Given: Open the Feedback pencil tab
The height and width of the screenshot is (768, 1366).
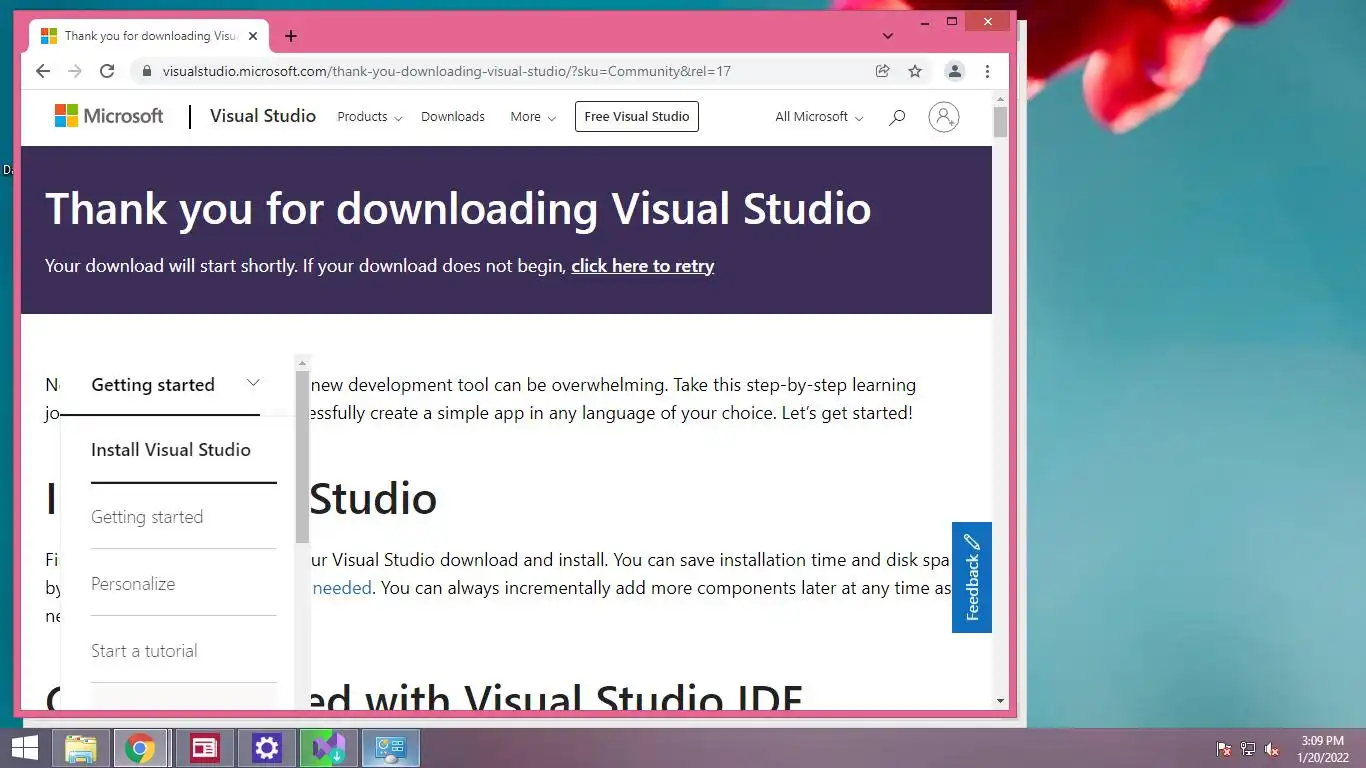Looking at the screenshot, I should 972,577.
